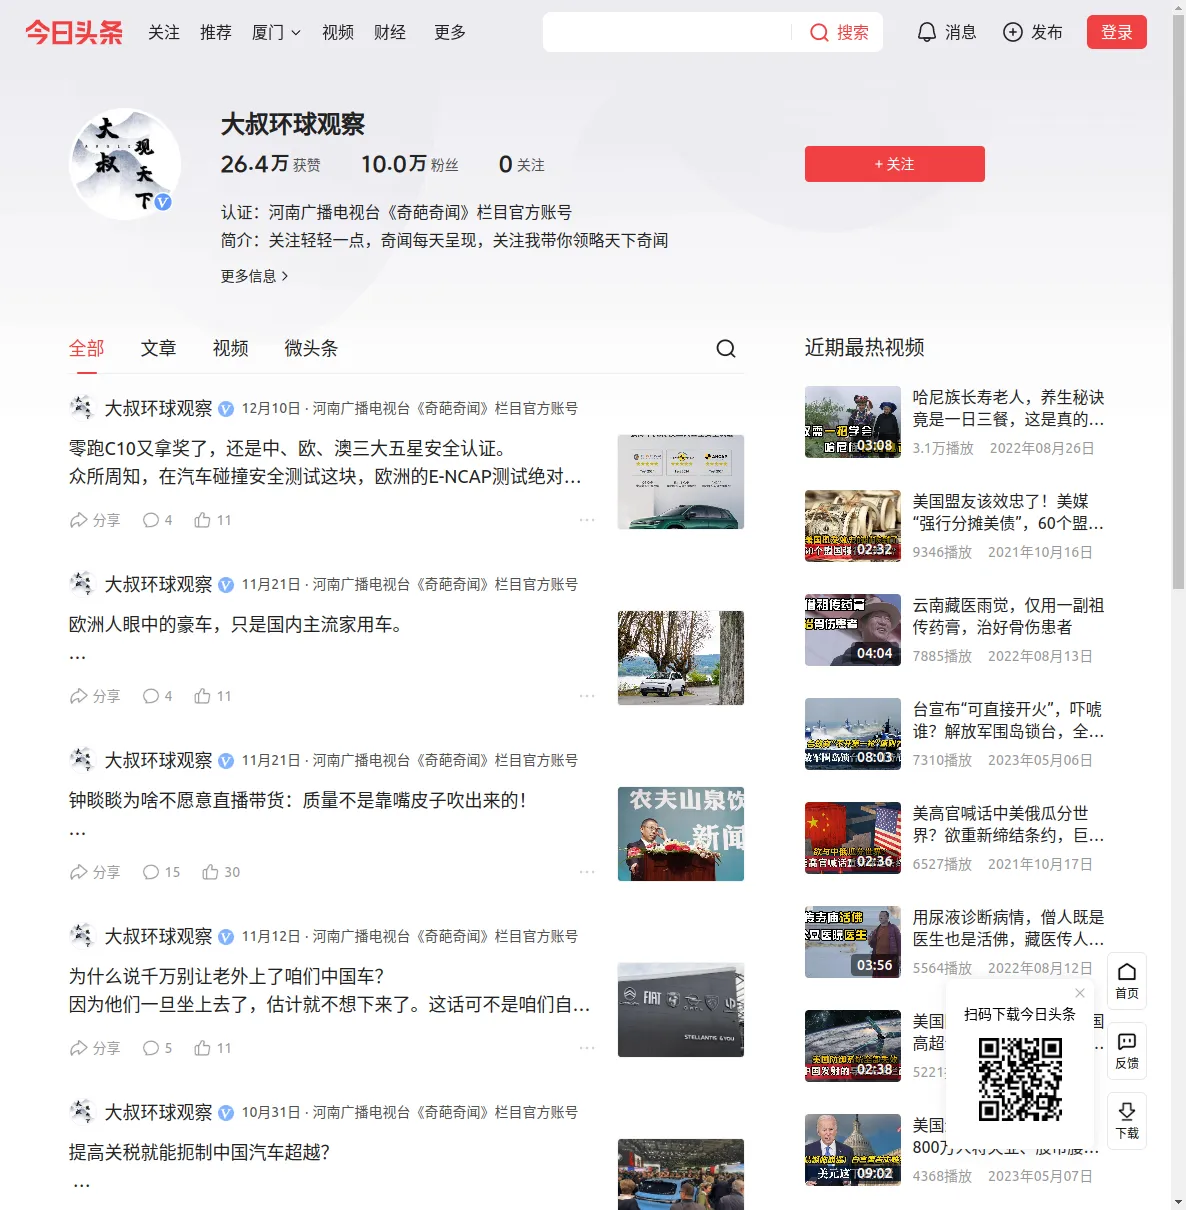Go to 关注 in top navigation
The height and width of the screenshot is (1210, 1186).
coord(164,32)
